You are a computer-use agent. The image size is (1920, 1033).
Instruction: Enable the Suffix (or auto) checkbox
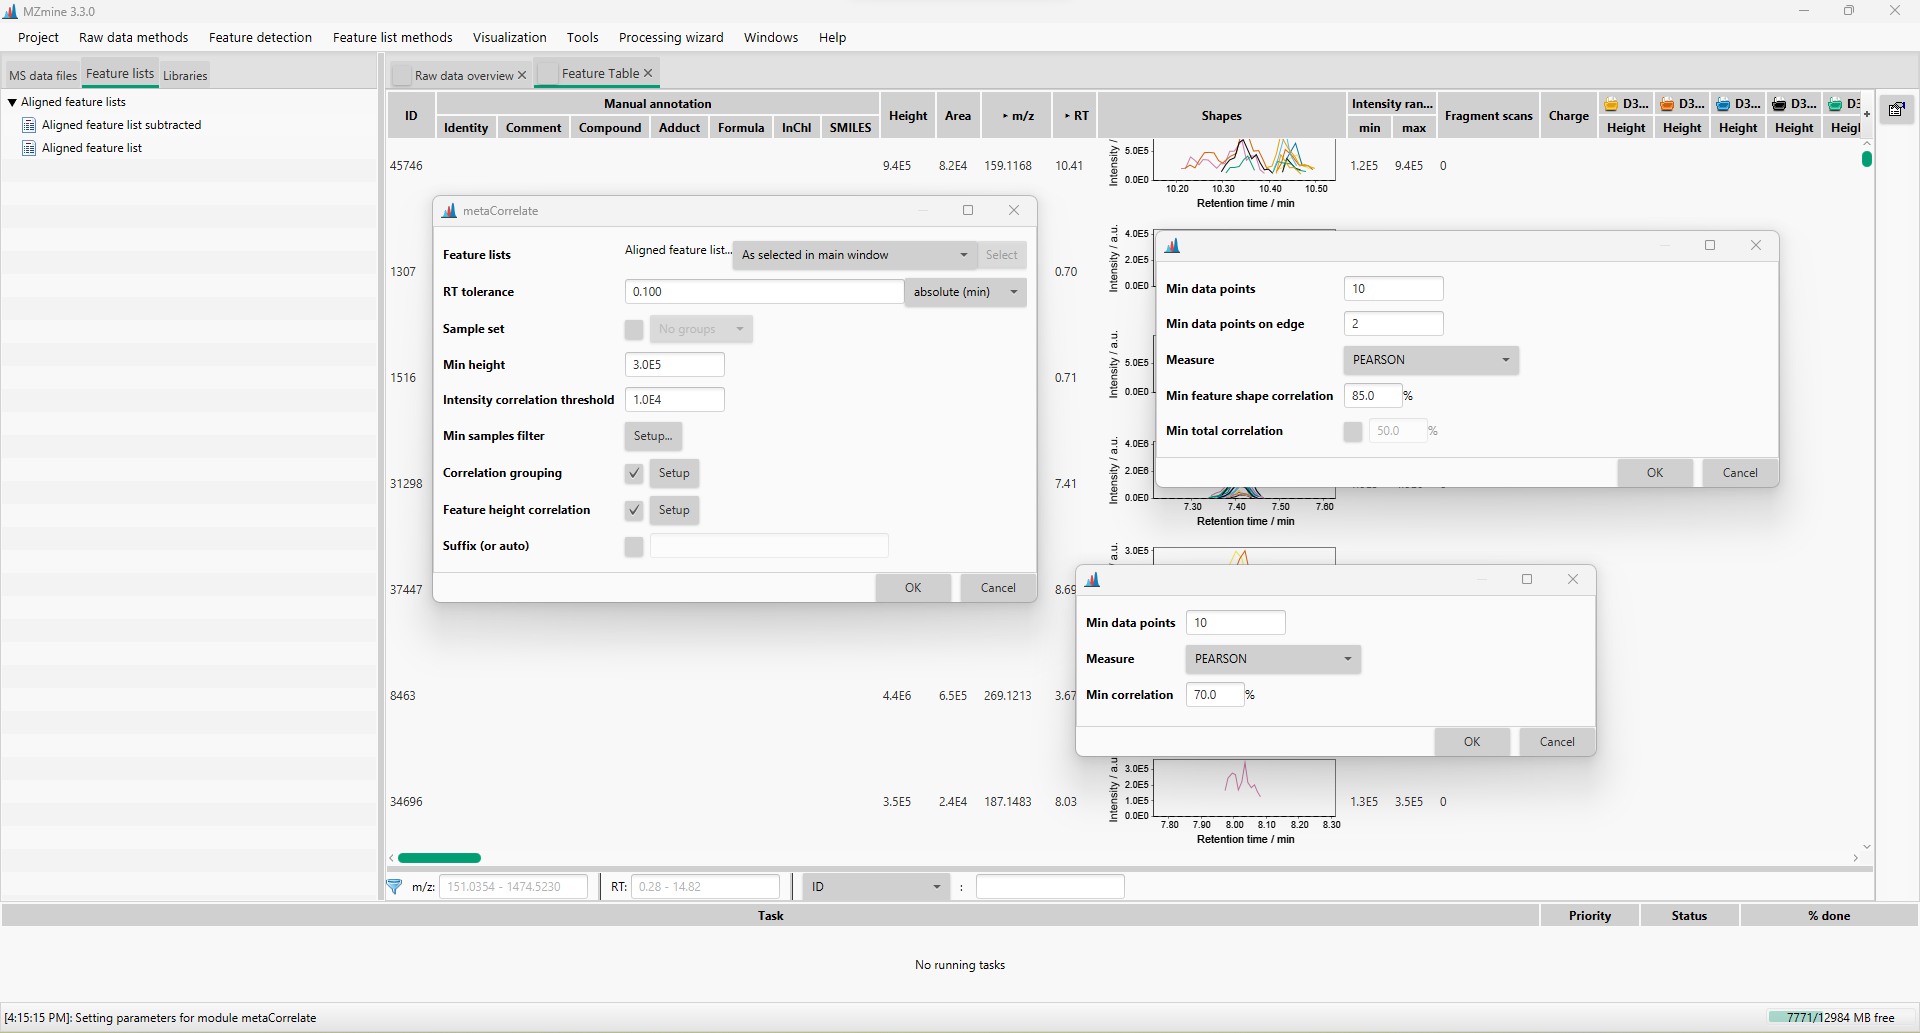(x=633, y=546)
